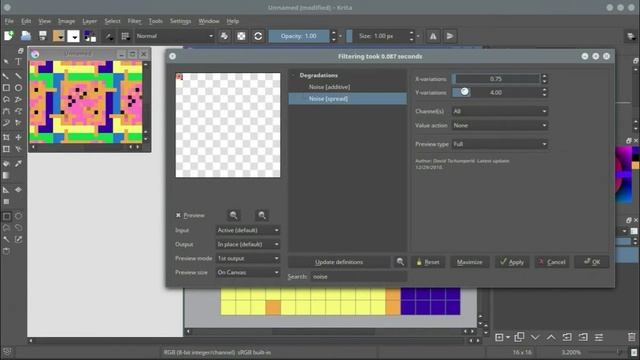Viewport: 640px width, 360px height.
Task: Open the Filter menu
Action: click(x=134, y=21)
